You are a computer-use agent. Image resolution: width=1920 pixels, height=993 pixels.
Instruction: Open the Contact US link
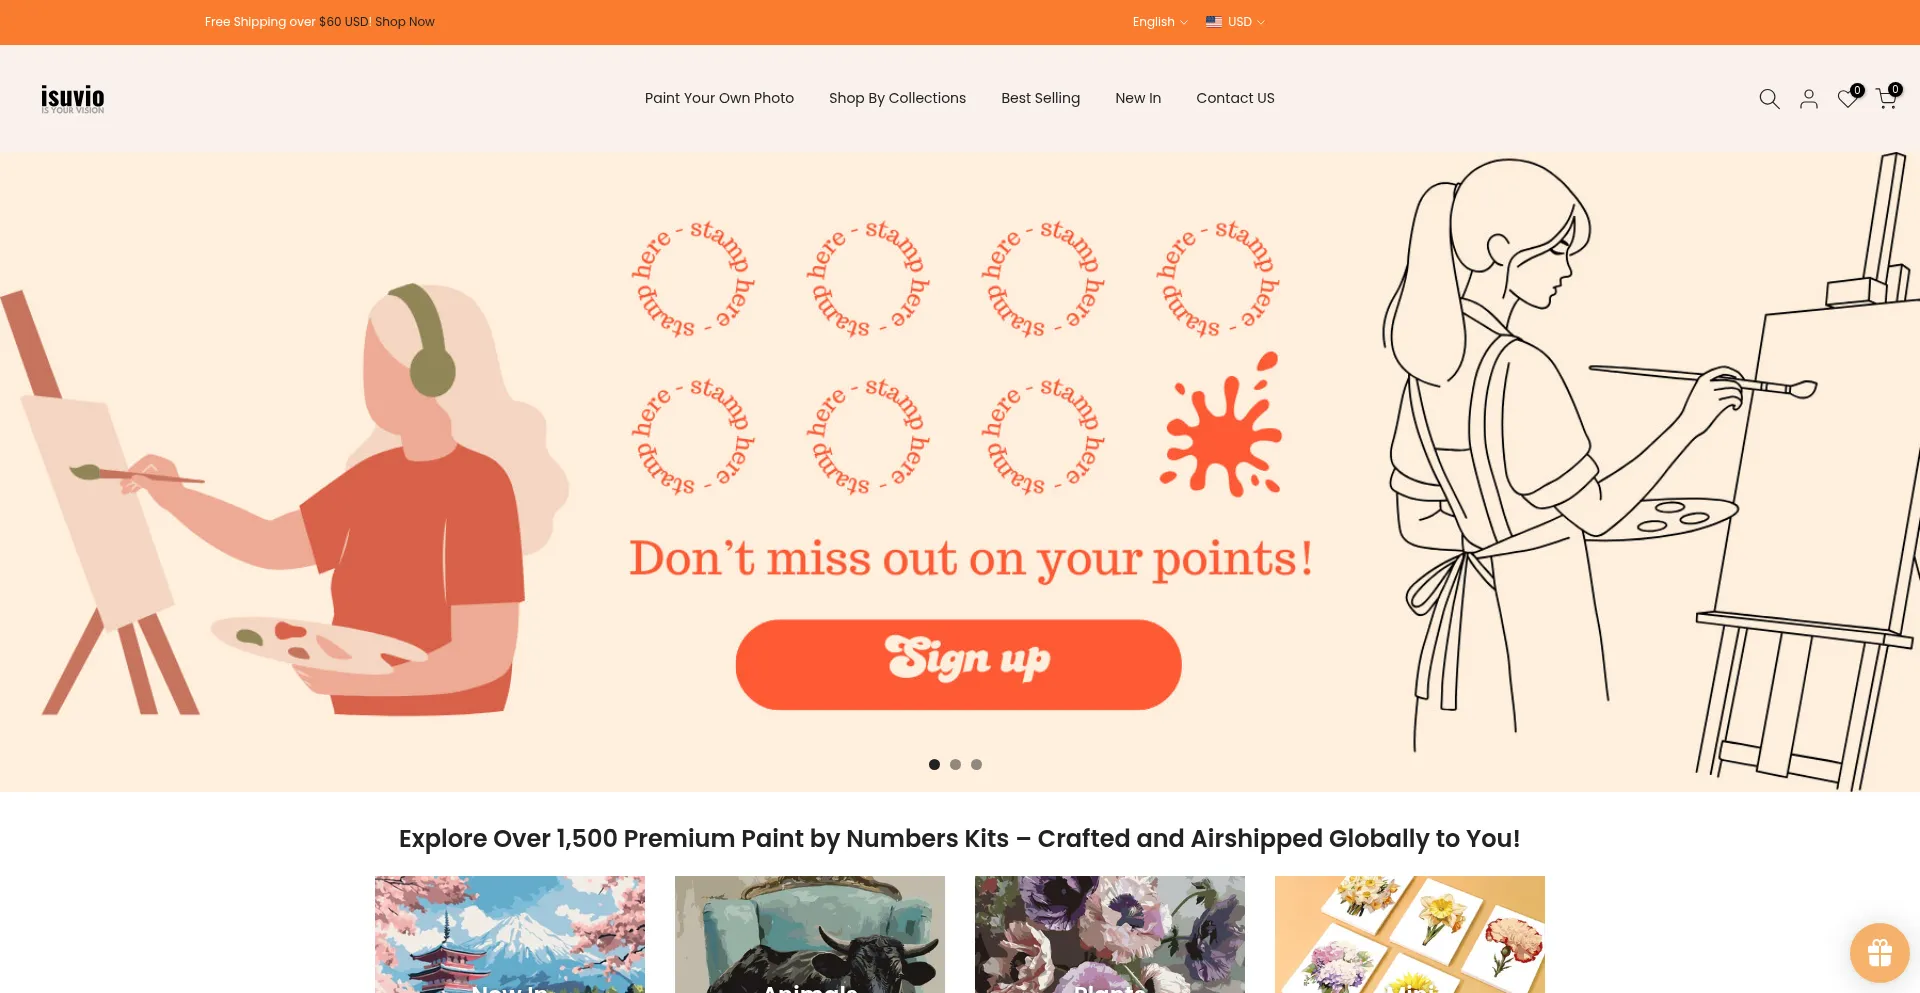[x=1235, y=98]
